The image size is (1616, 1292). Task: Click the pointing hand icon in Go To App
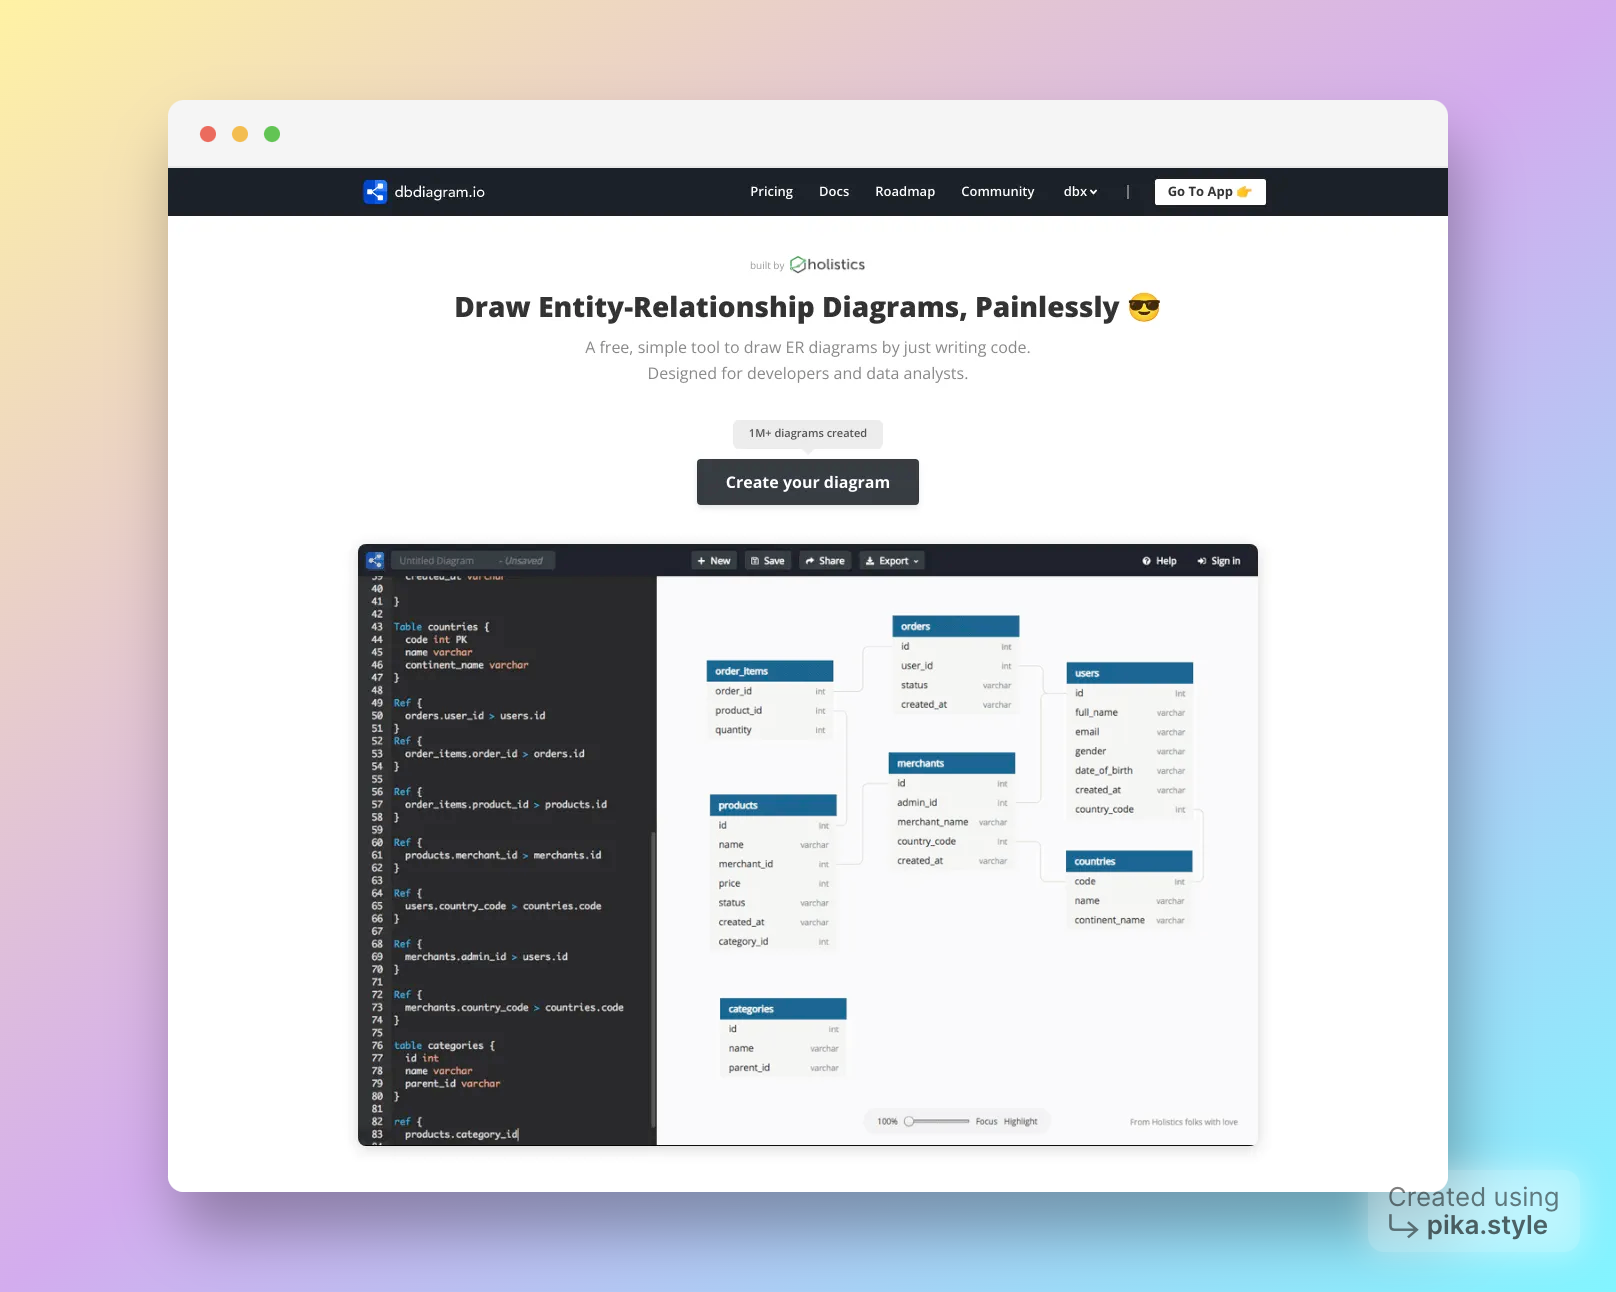click(1244, 192)
